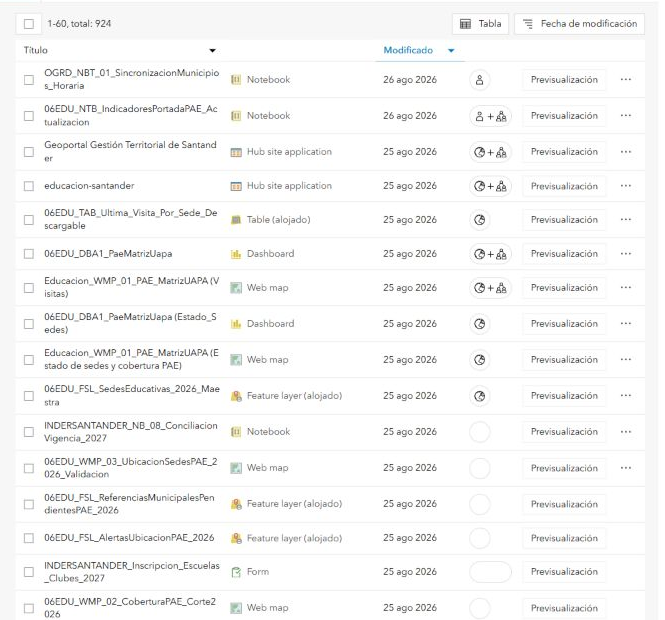The width and height of the screenshot is (665, 620).
Task: Click the Dashboard icon for 06EDU_DBA1_PaeMatrizUapa
Action: (x=236, y=254)
